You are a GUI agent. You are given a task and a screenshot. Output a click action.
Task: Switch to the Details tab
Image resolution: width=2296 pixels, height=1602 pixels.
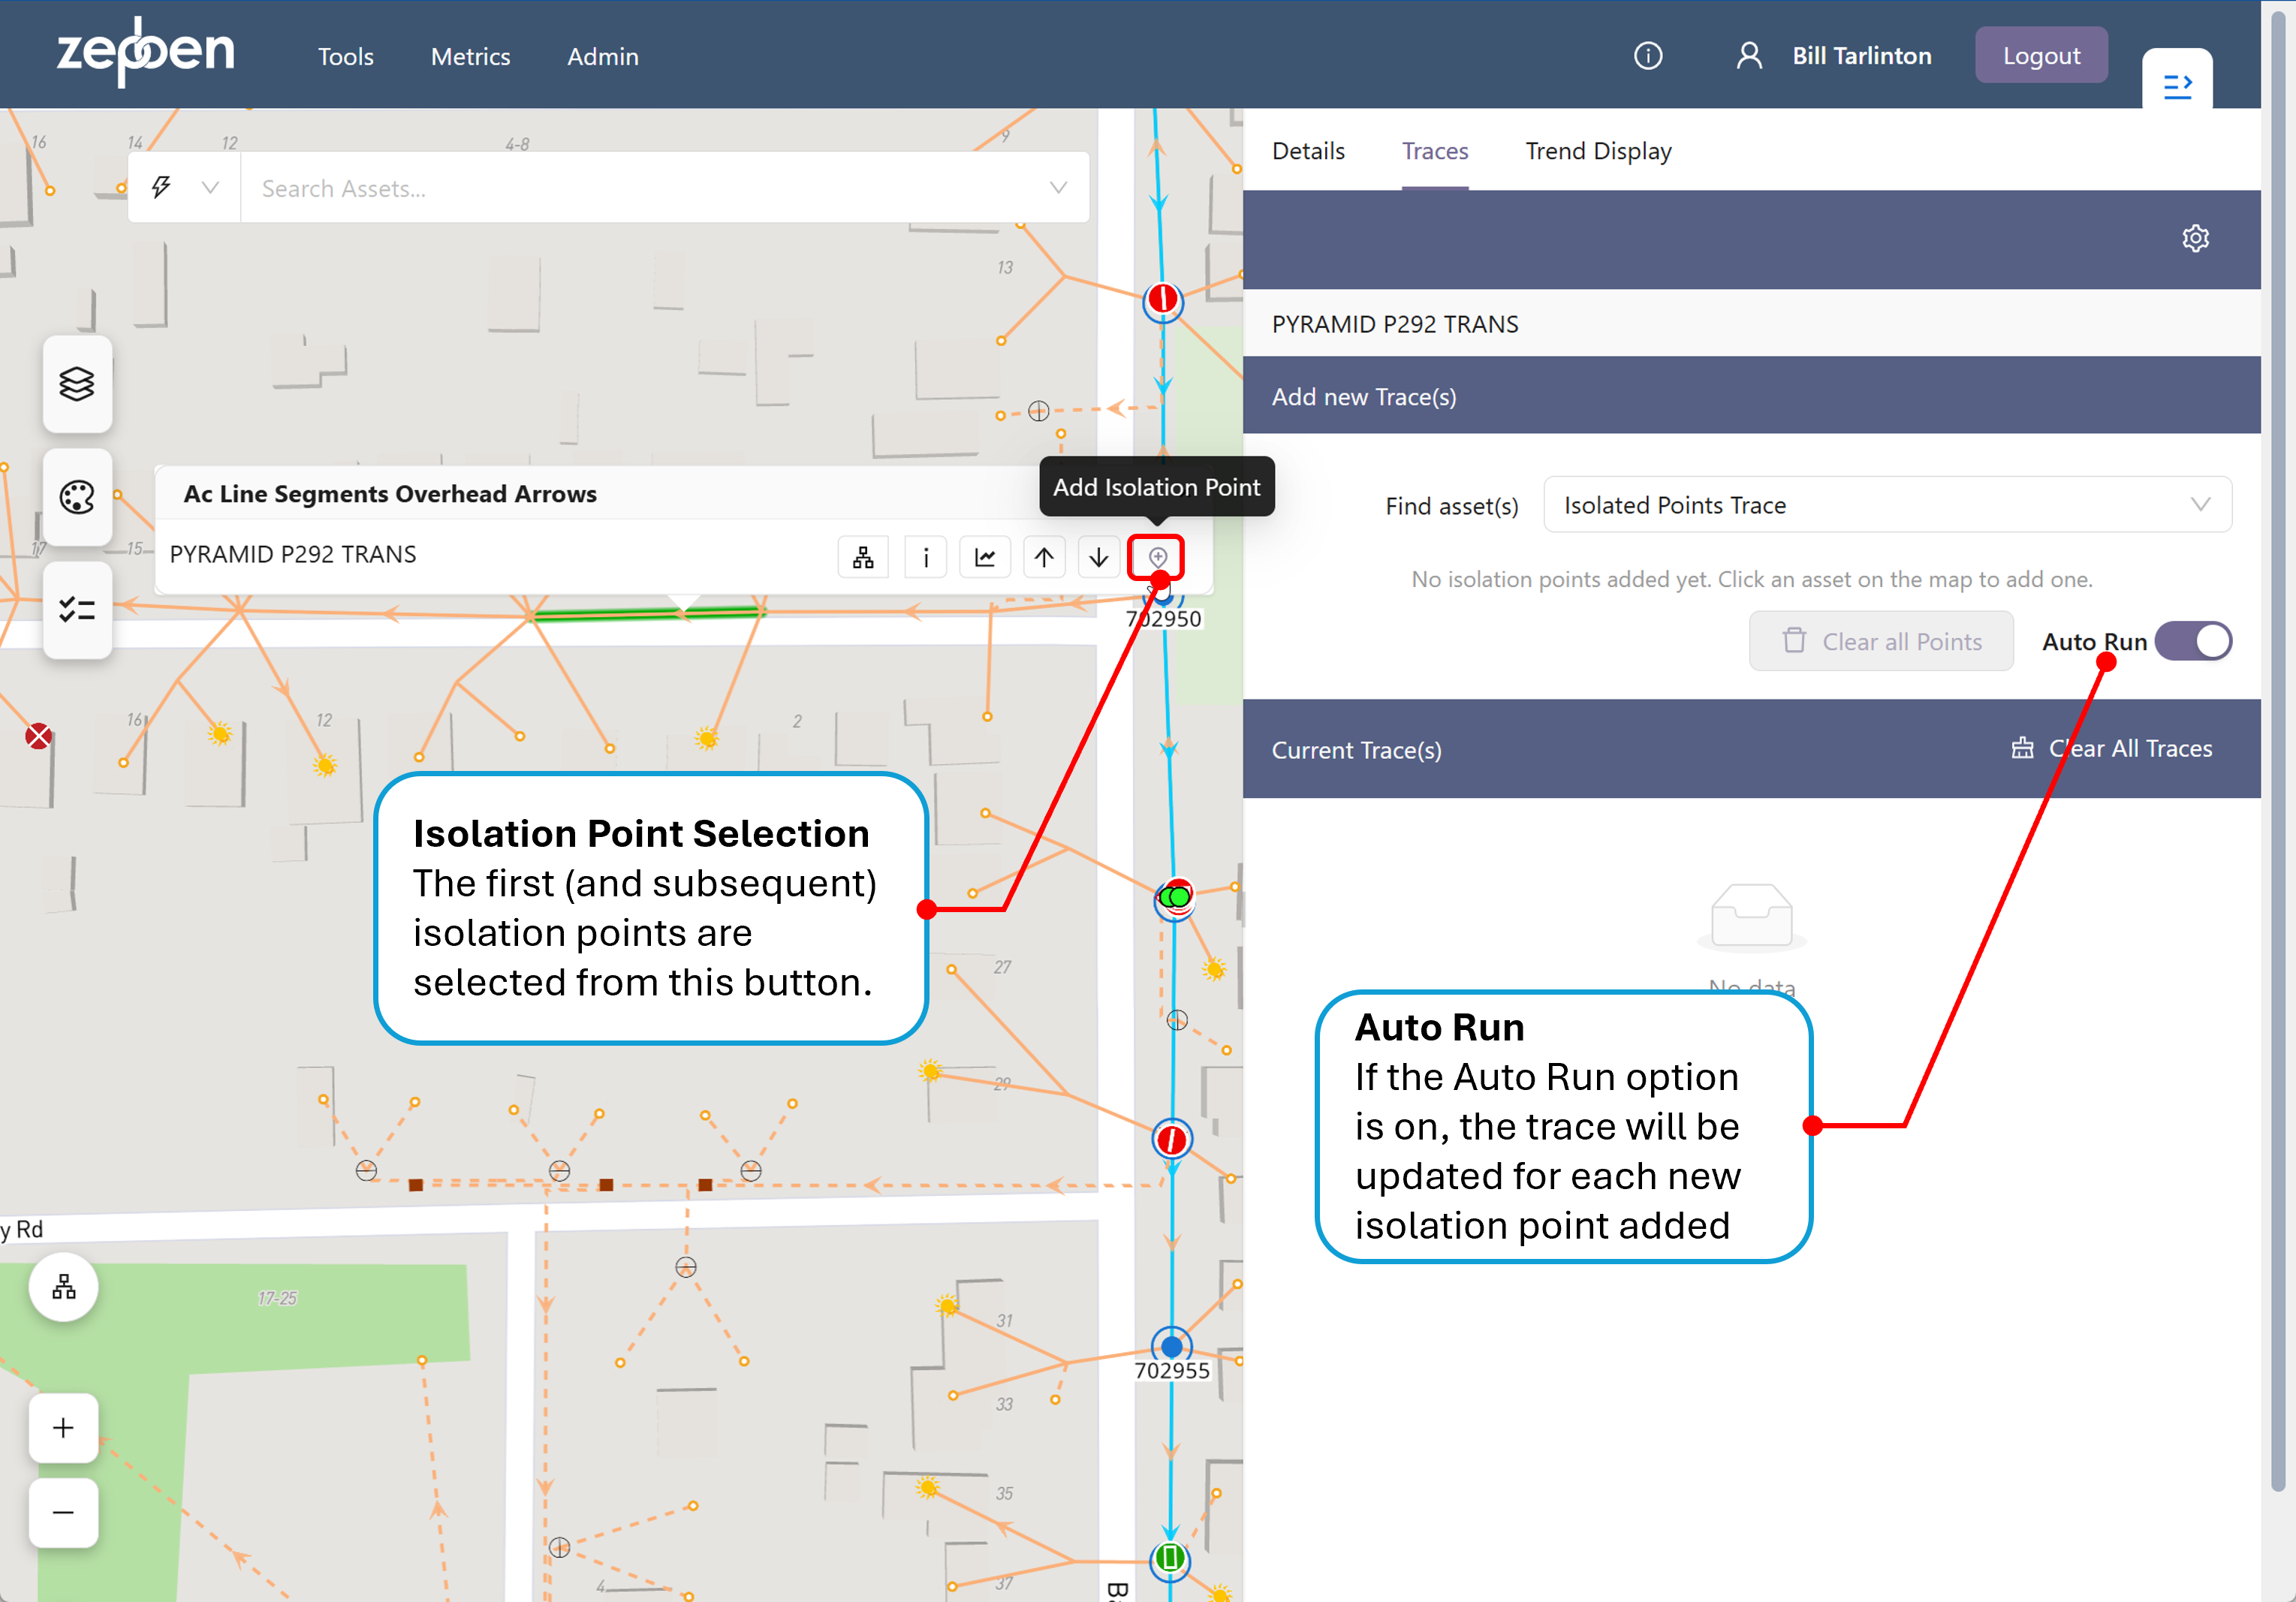tap(1308, 151)
